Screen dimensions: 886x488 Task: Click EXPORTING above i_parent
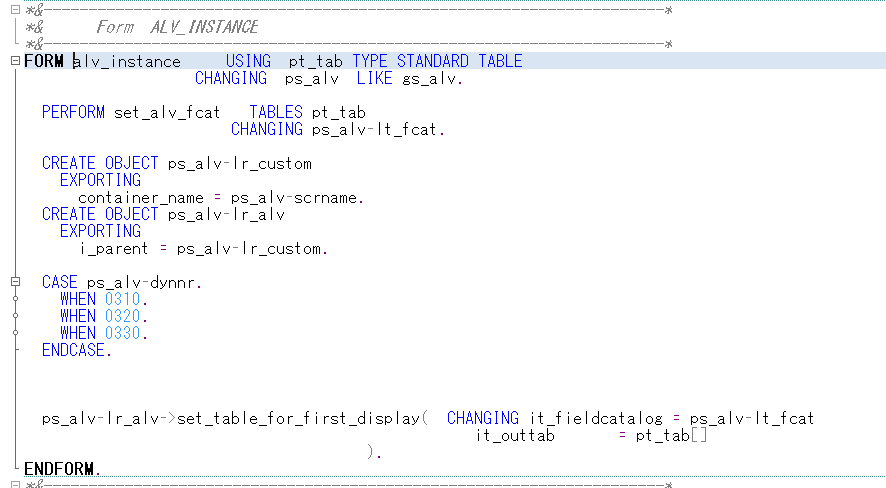pos(101,230)
